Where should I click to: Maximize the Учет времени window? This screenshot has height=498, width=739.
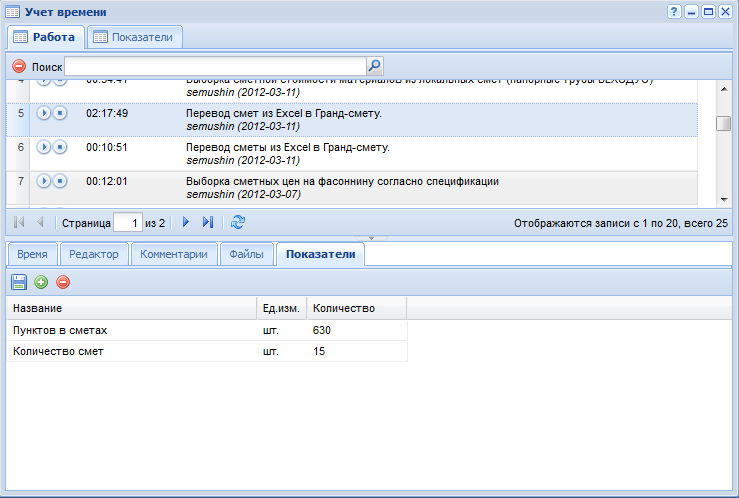(x=708, y=11)
